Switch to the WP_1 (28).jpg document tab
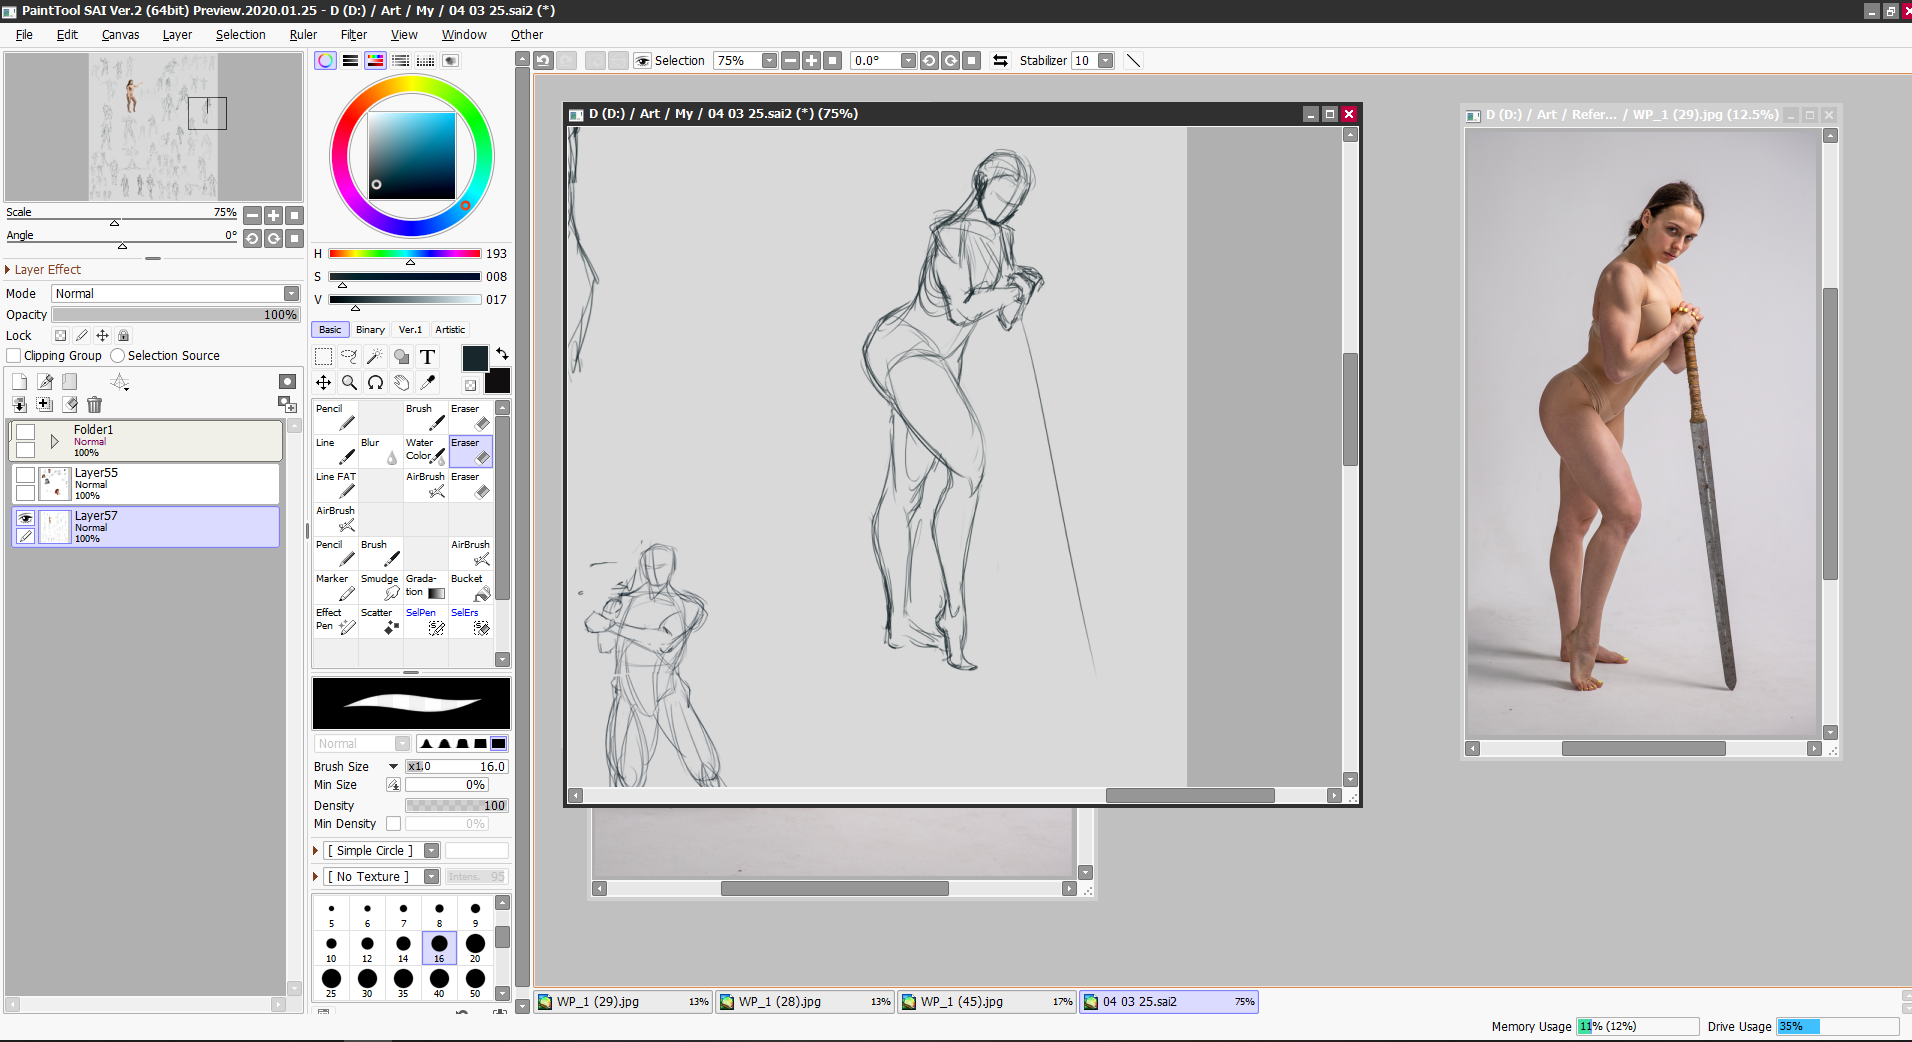The image size is (1912, 1042). [x=805, y=1002]
